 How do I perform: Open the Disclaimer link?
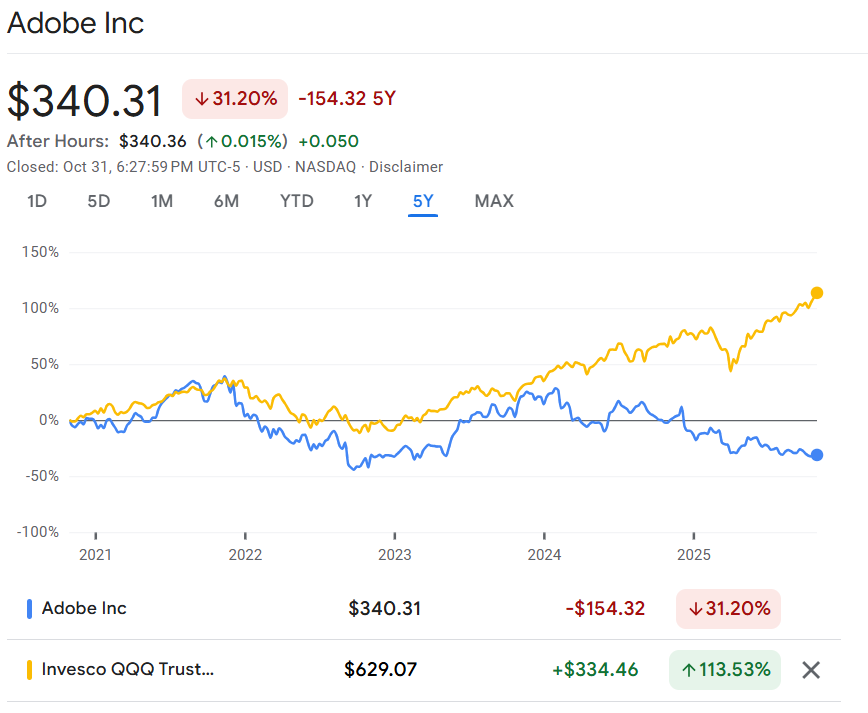(x=406, y=167)
